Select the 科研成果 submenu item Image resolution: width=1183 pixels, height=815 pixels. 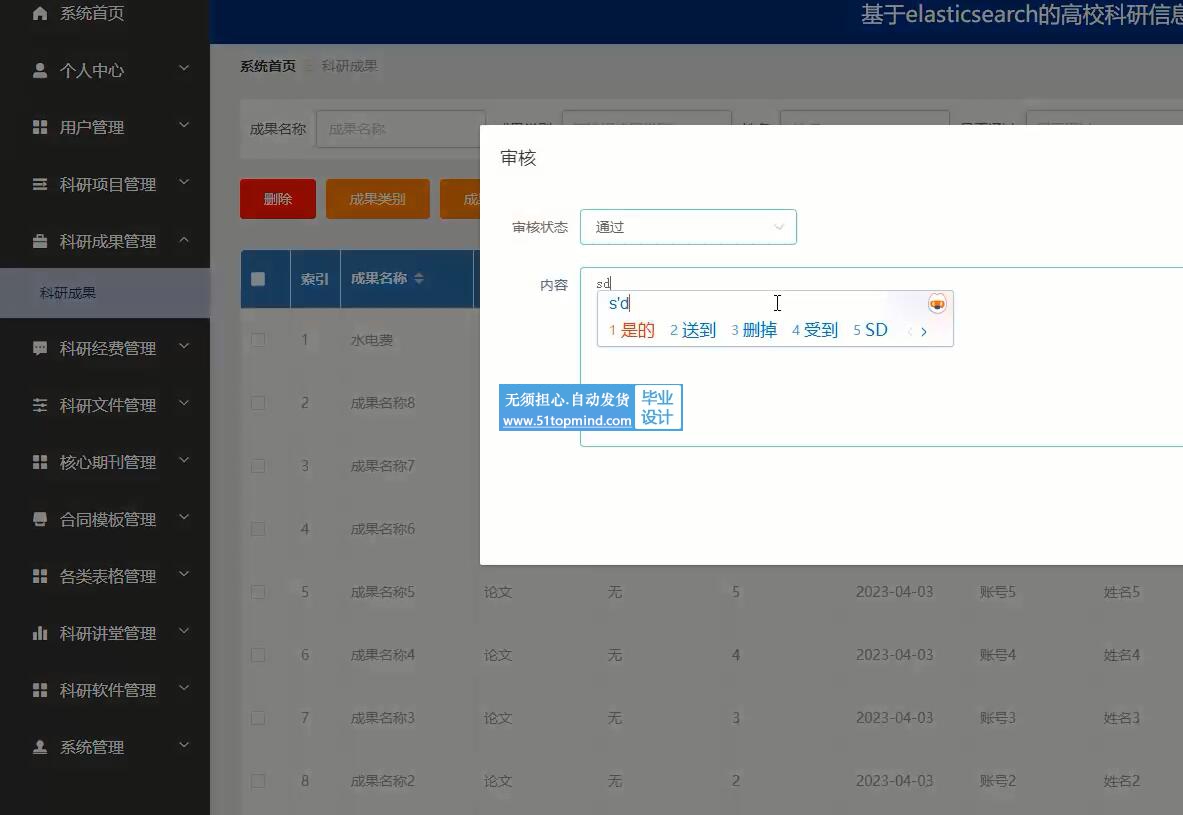point(105,293)
